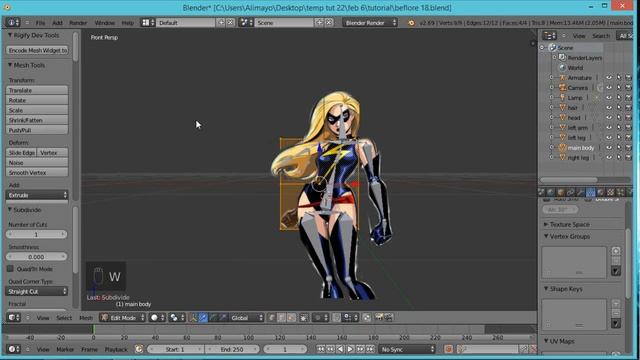Click the World icon in outliner
Image resolution: width=640 pixels, height=360 pixels.
pyautogui.click(x=563, y=68)
